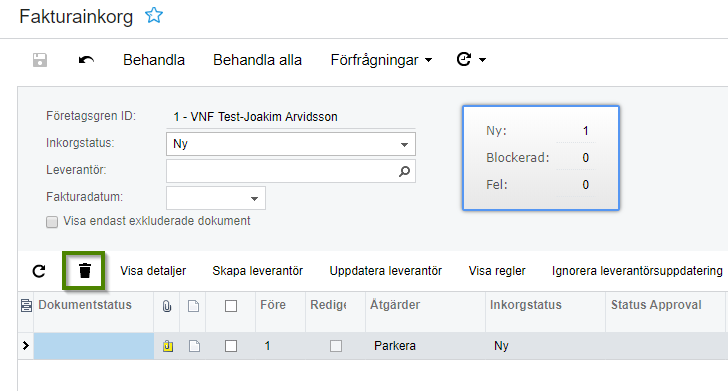
Task: Search suppliers with the Leverantör magnifier icon
Action: click(x=404, y=171)
